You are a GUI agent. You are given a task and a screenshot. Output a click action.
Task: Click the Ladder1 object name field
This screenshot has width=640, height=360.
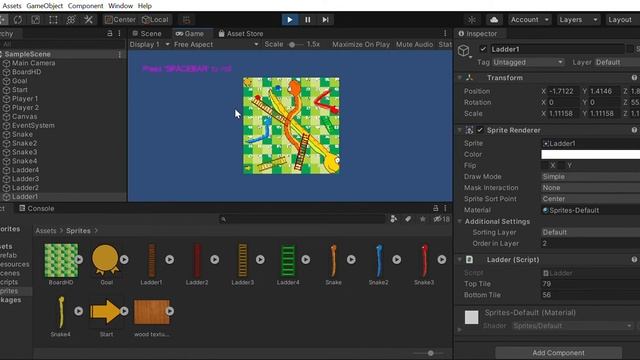[x=557, y=49]
